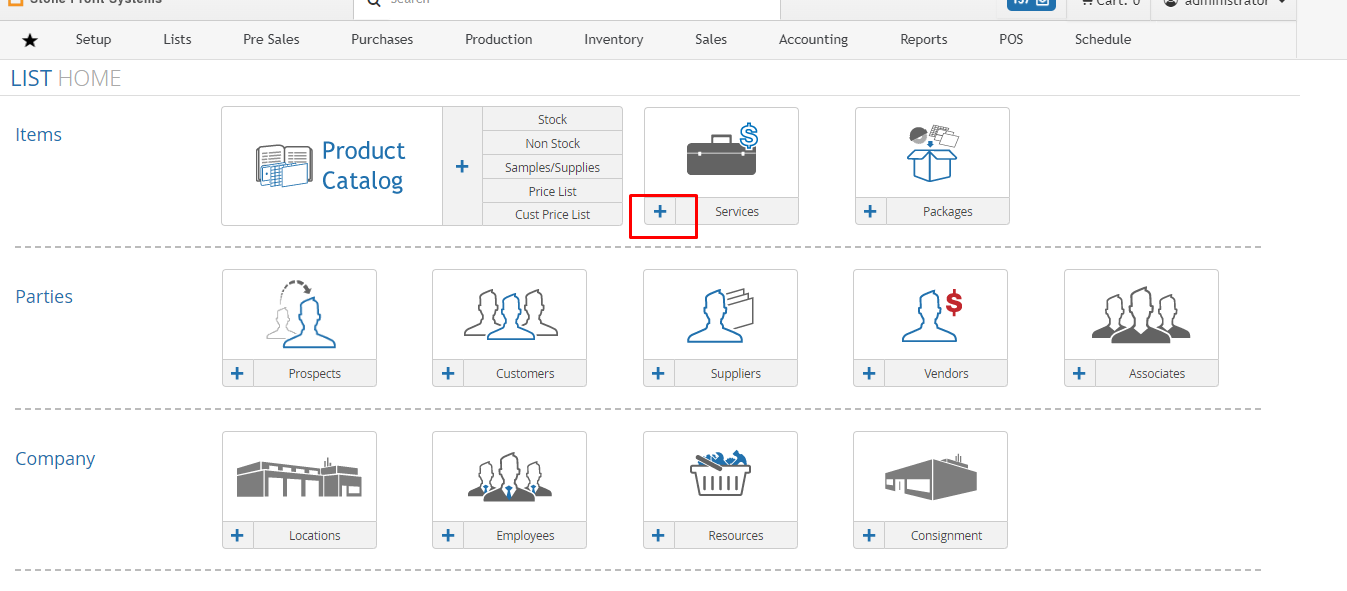Click the Locations warehouse icon

[299, 477]
